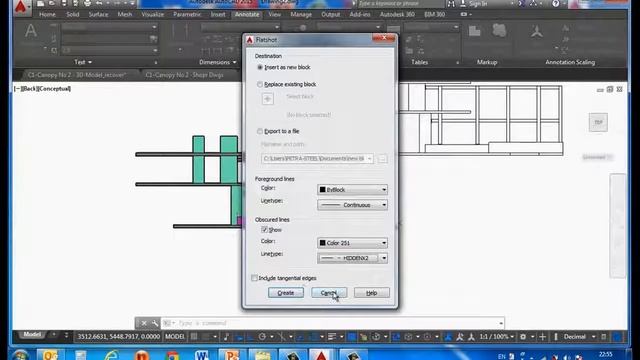Image resolution: width=640 pixels, height=360 pixels.
Task: Switch to the Solid ribbon tab
Action: [x=73, y=14]
